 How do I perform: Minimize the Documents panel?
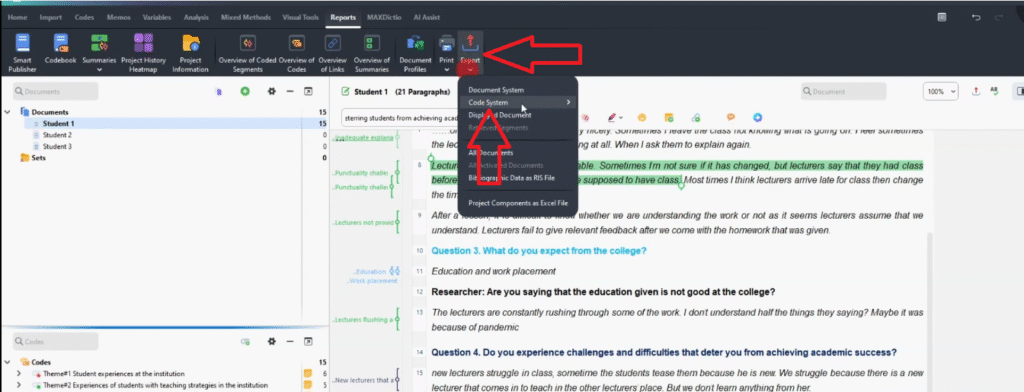290,92
